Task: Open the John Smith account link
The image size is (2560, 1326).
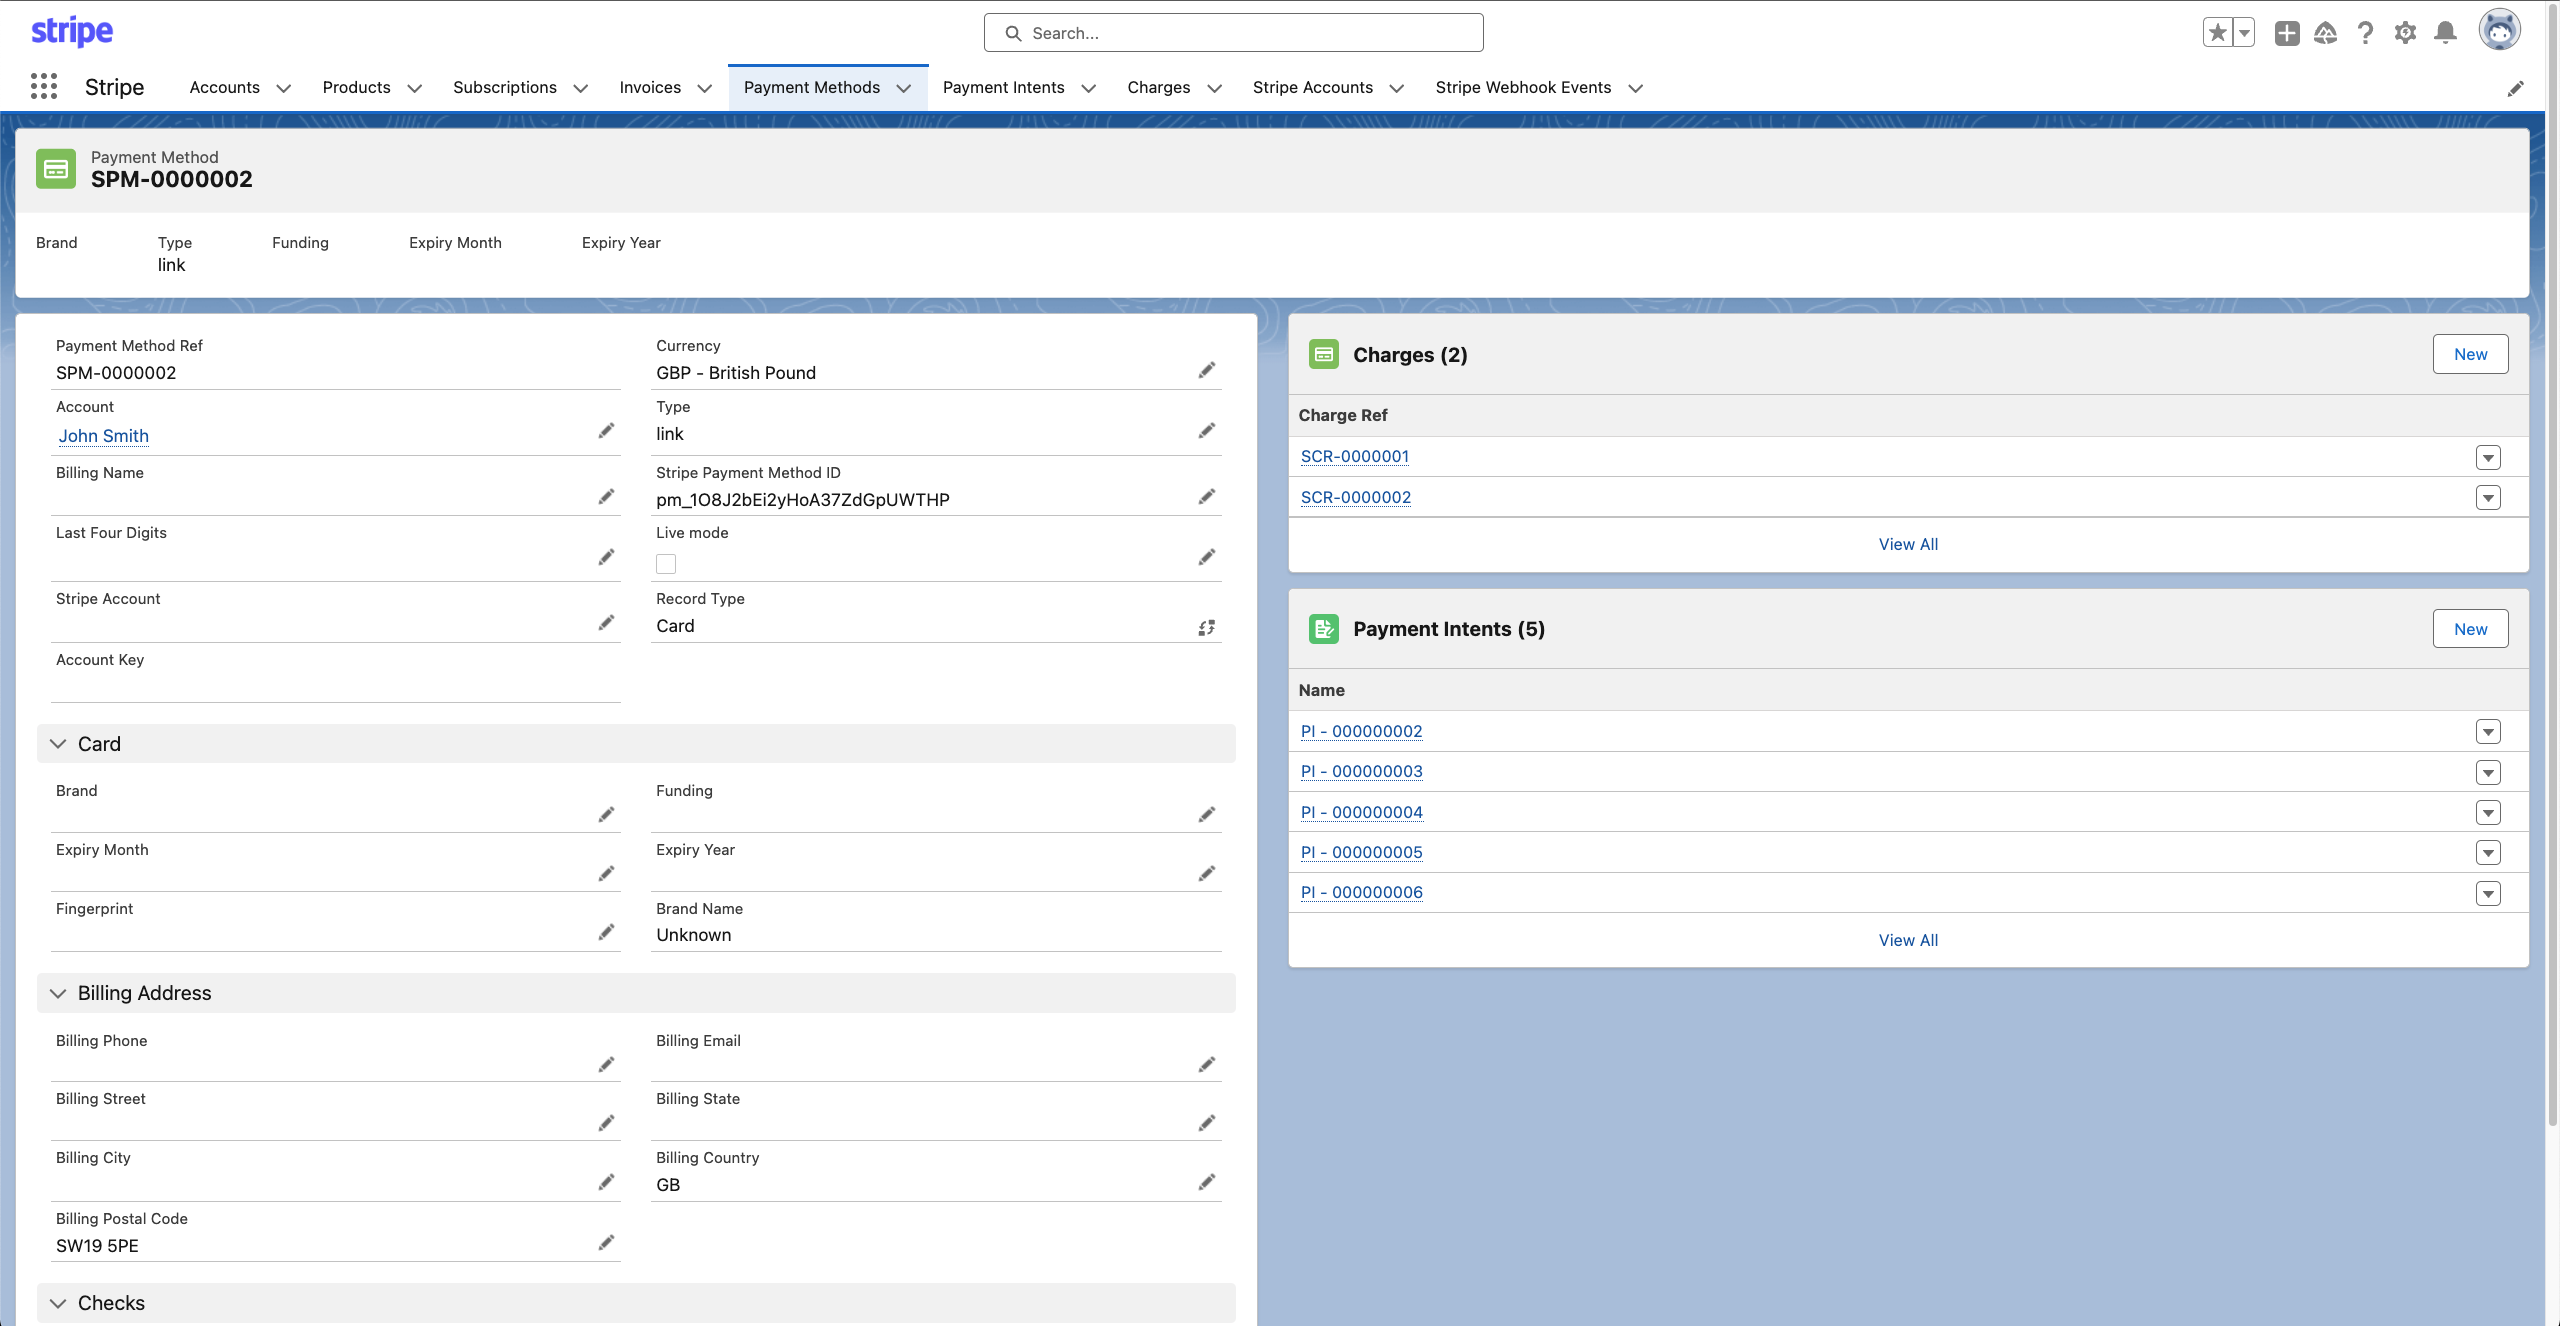Action: point(103,436)
